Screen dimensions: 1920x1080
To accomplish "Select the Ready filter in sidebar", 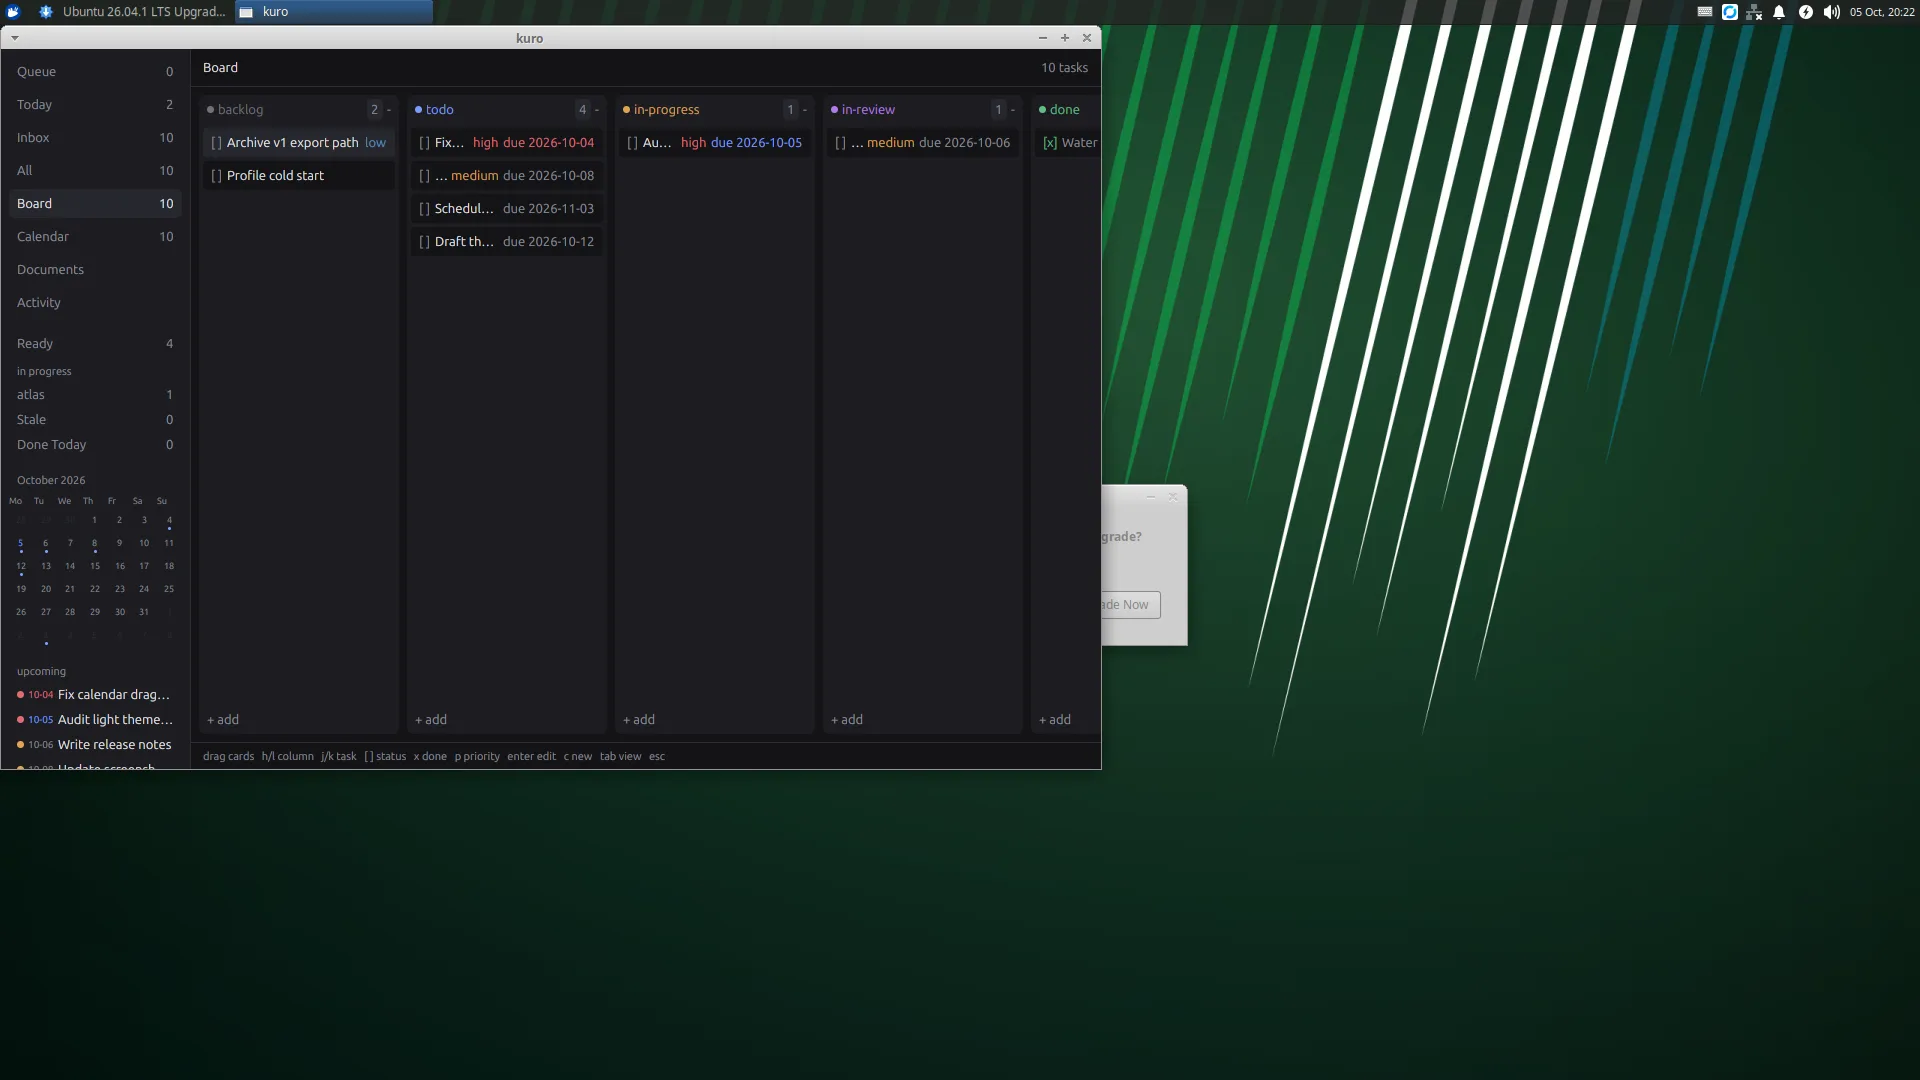I will tap(95, 344).
